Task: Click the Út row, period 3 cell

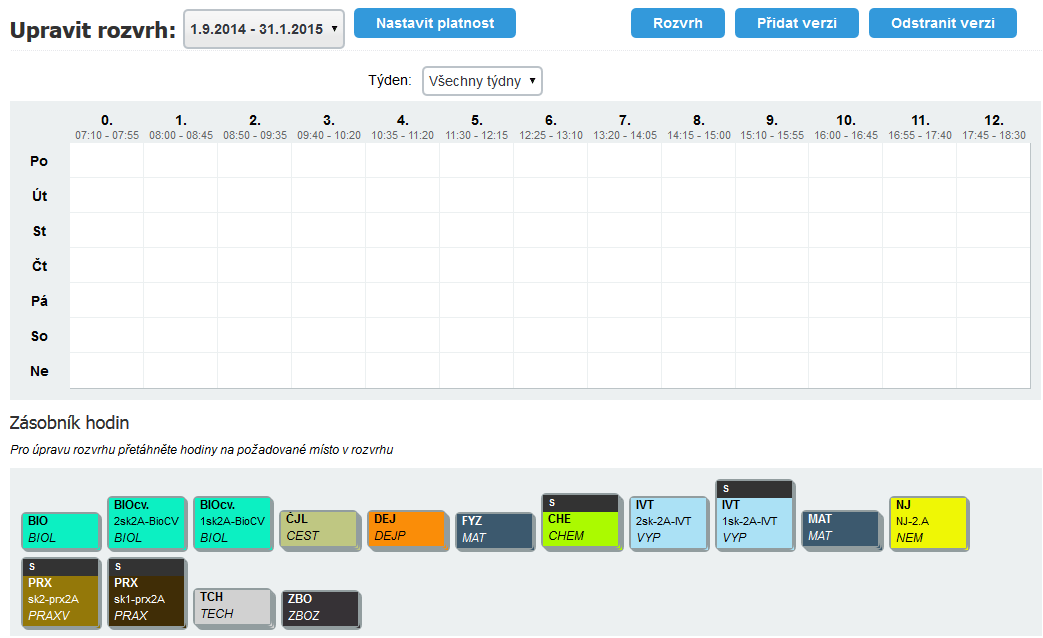Action: pyautogui.click(x=329, y=196)
